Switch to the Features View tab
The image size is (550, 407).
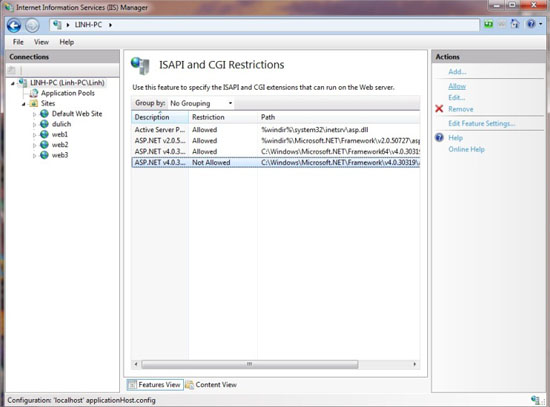click(155, 385)
